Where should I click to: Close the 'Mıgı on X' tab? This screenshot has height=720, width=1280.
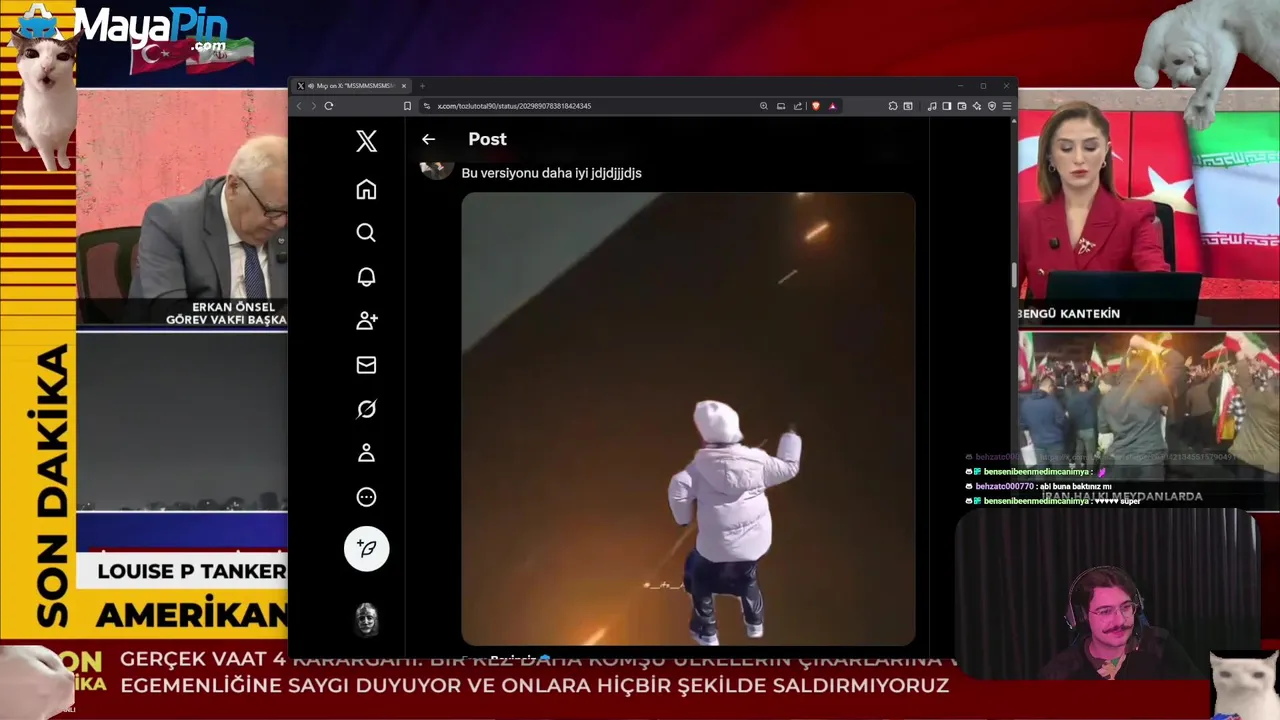coord(405,86)
